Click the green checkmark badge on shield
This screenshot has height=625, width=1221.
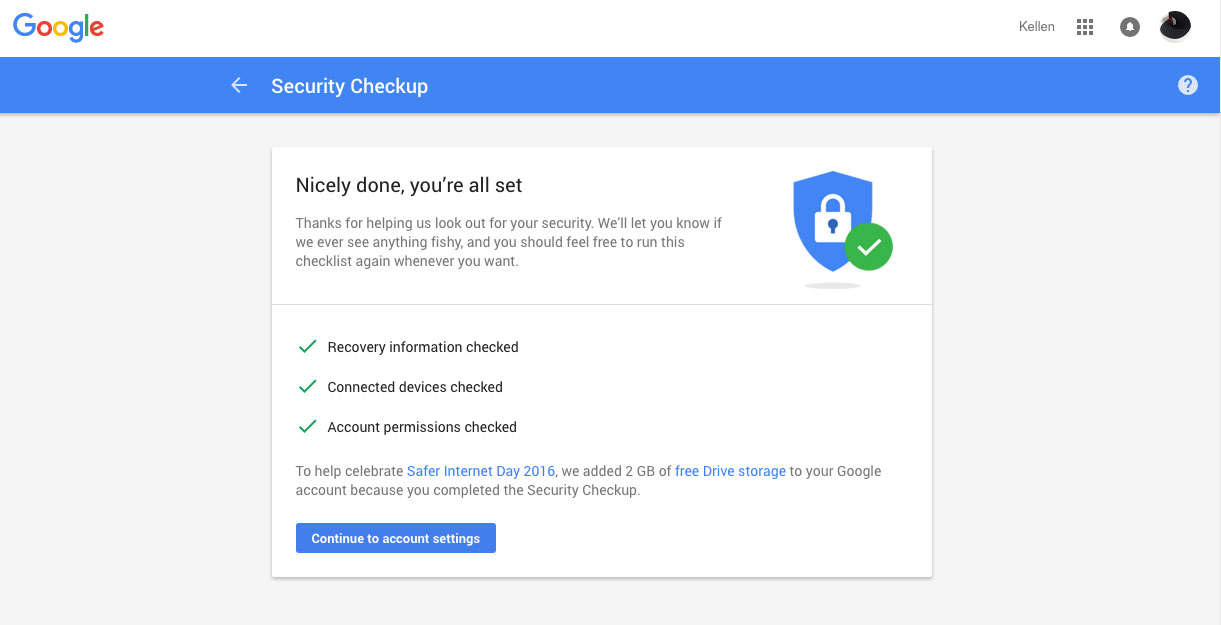coord(868,247)
